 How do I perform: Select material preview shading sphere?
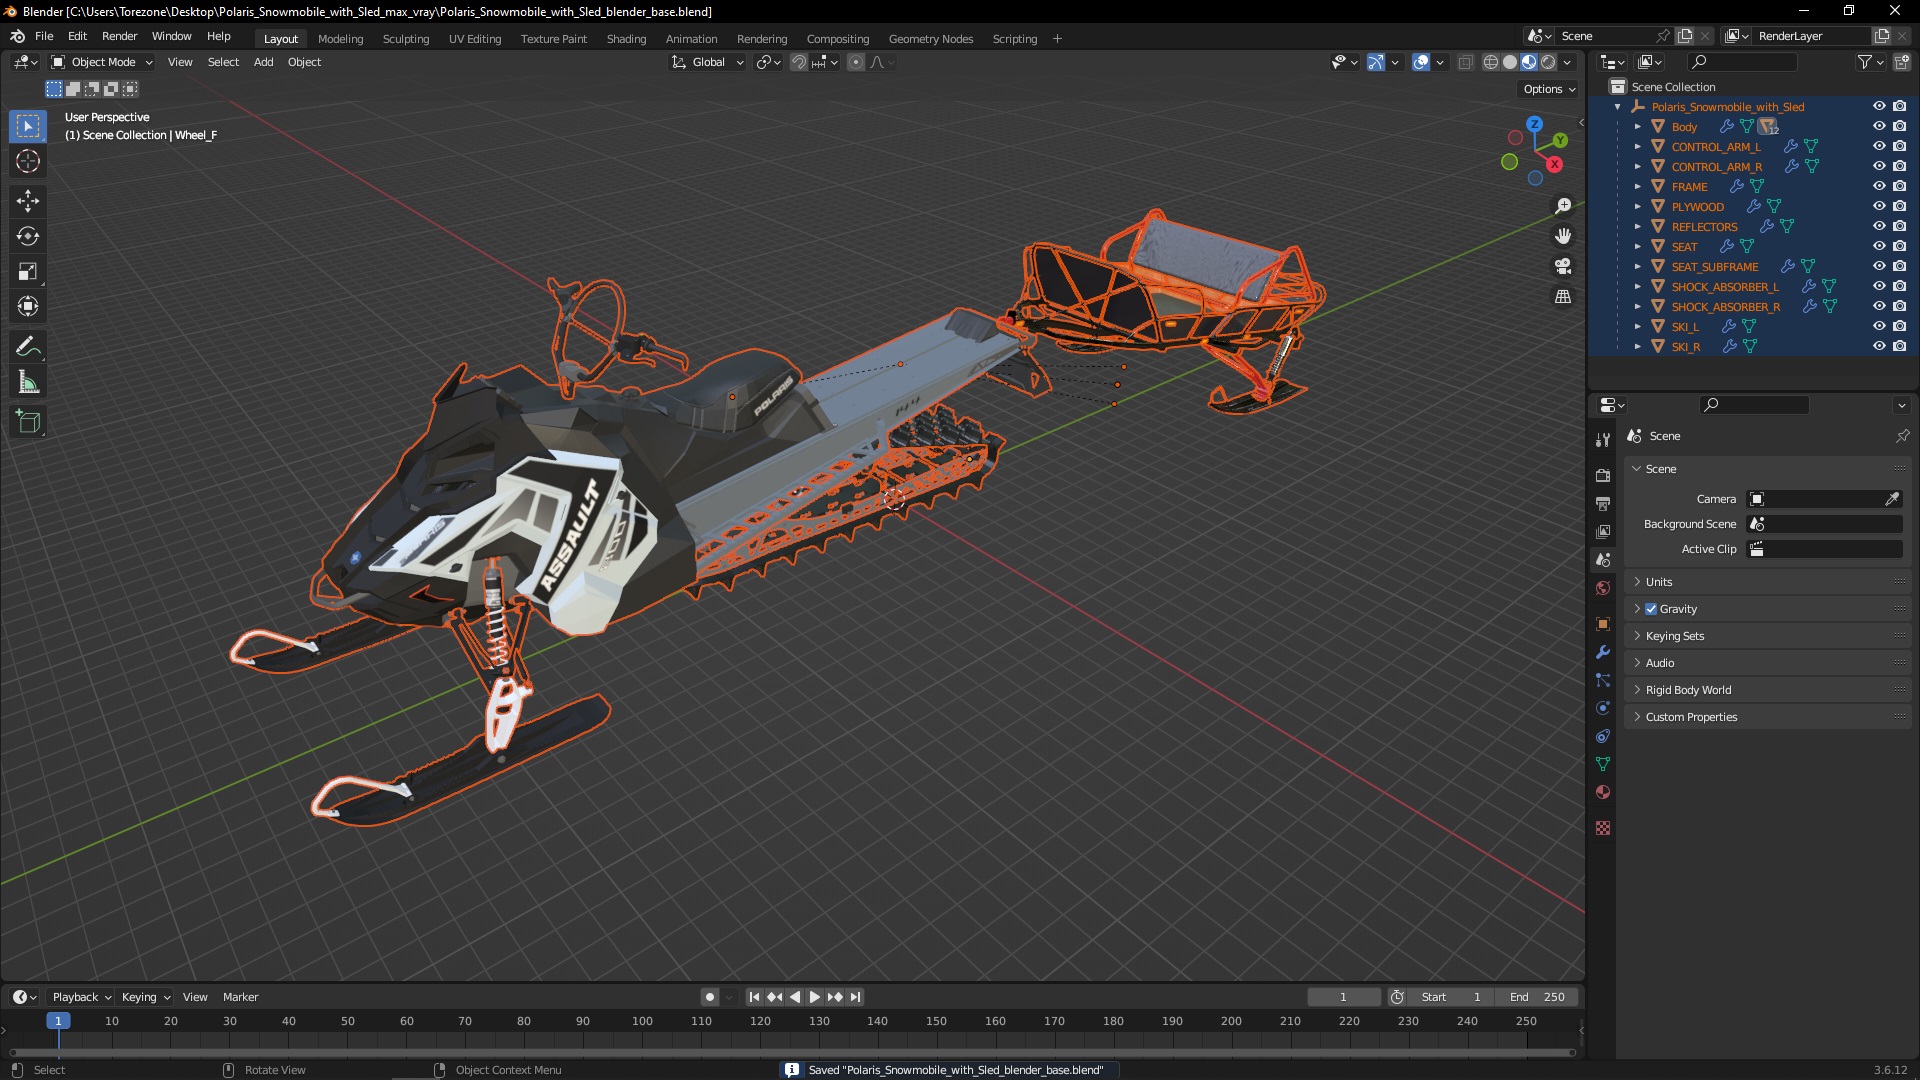click(x=1529, y=62)
